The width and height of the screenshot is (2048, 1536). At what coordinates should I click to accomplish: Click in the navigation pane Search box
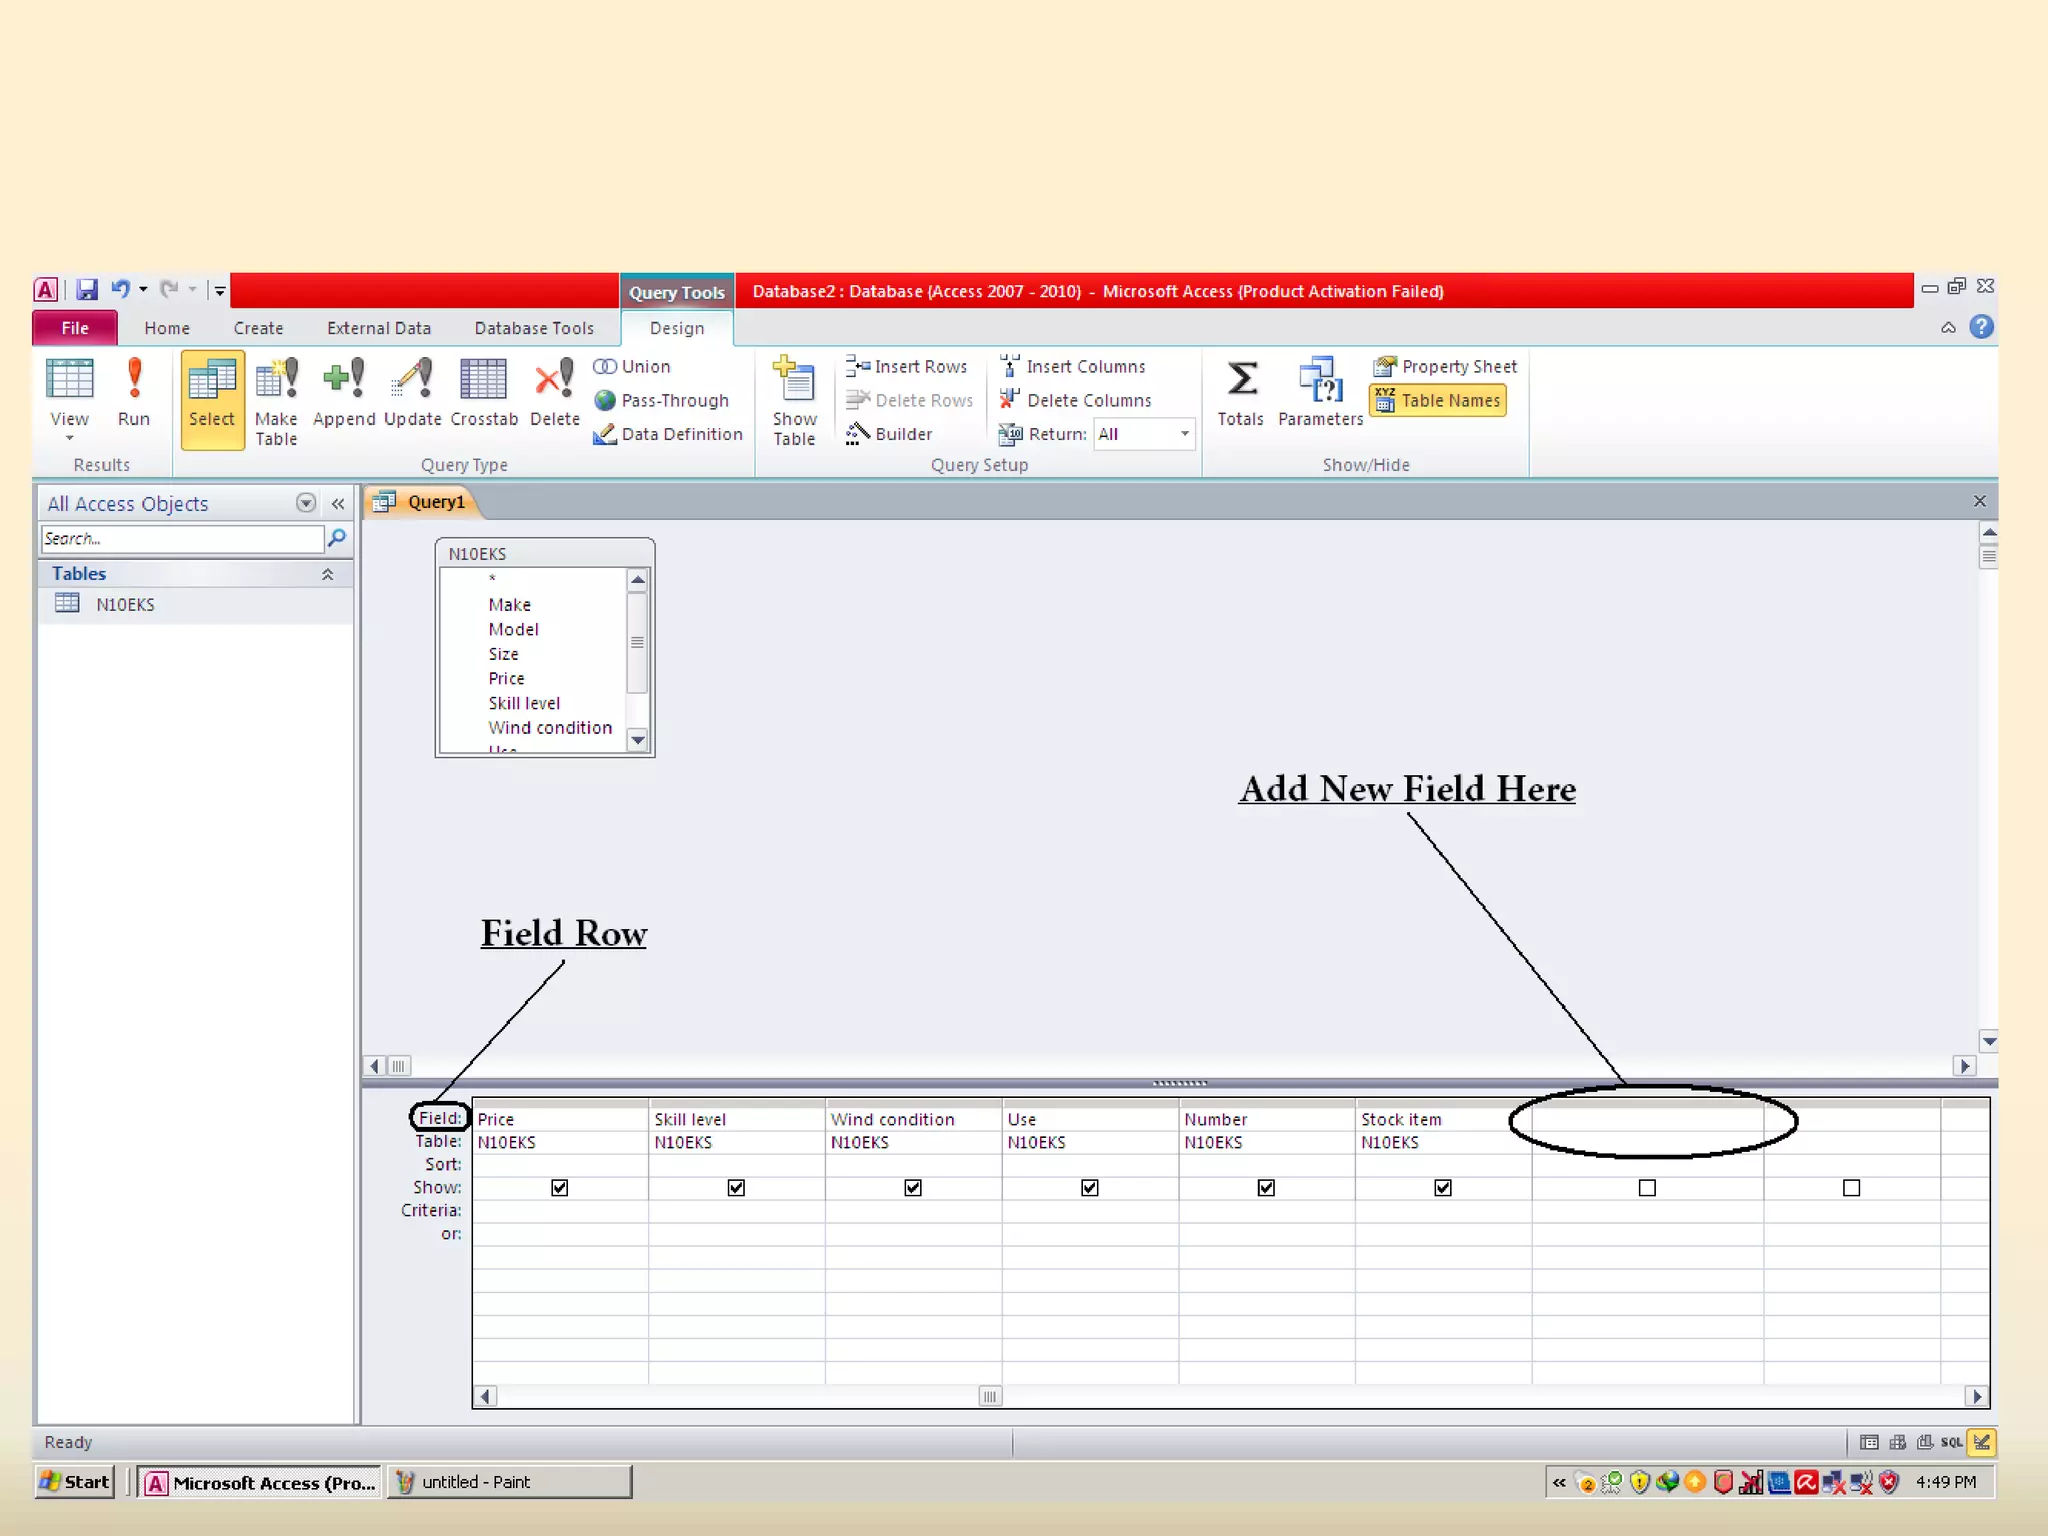pyautogui.click(x=180, y=539)
